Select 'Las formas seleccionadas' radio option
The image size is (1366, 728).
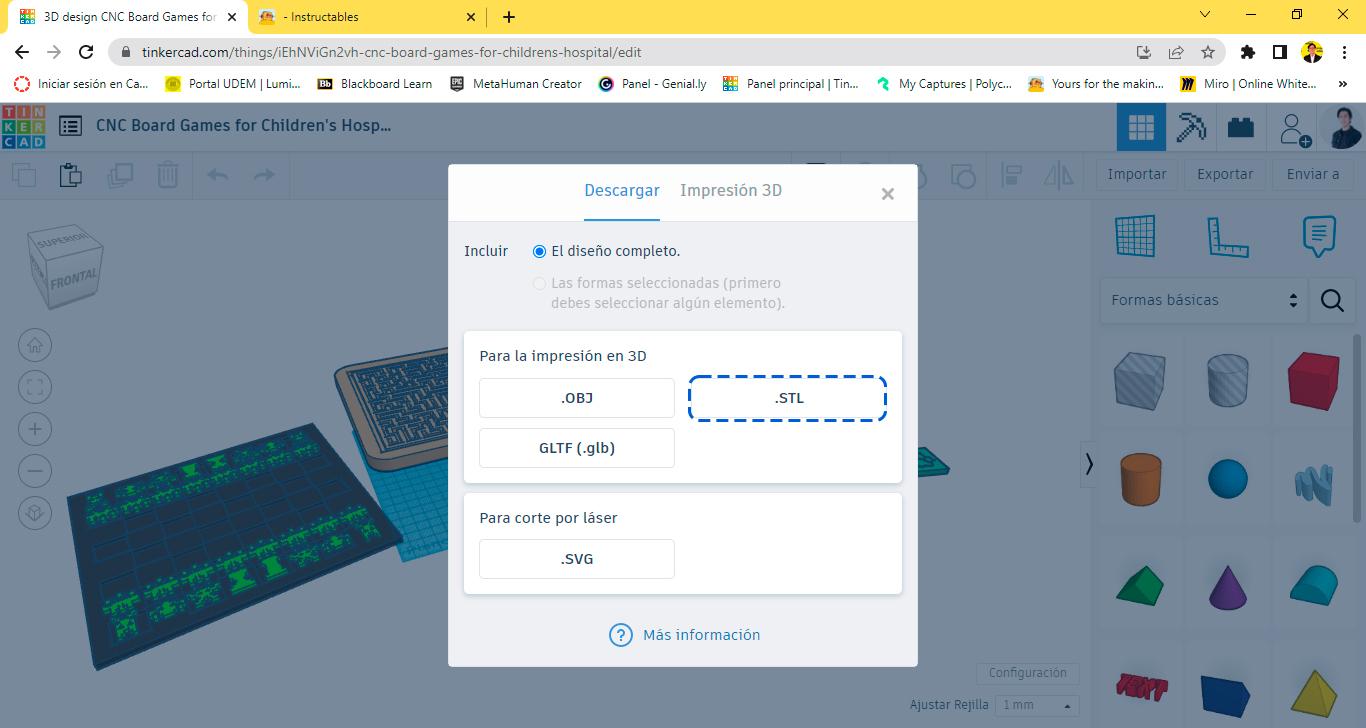pos(540,283)
